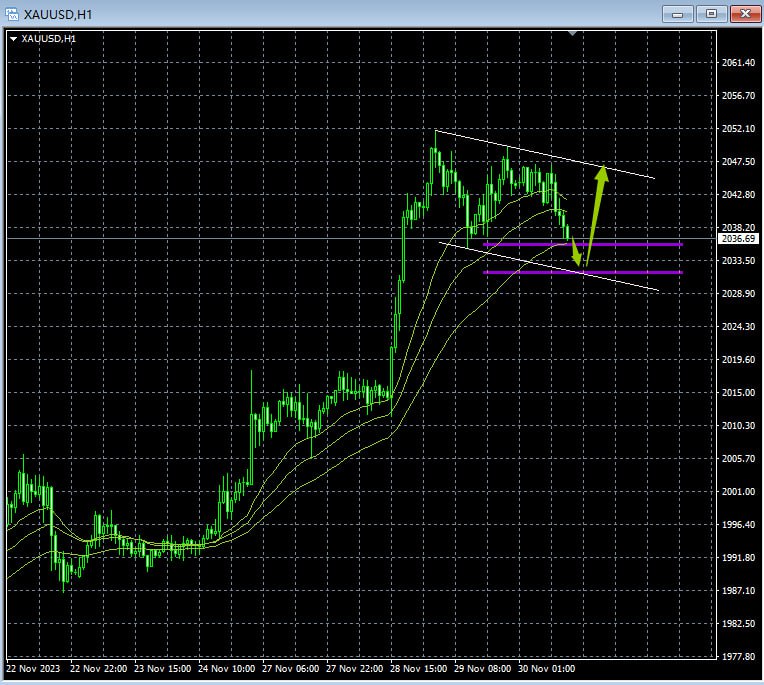This screenshot has height=685, width=764.
Task: Close the XAUUSD,H1 chart window
Action: coord(743,13)
